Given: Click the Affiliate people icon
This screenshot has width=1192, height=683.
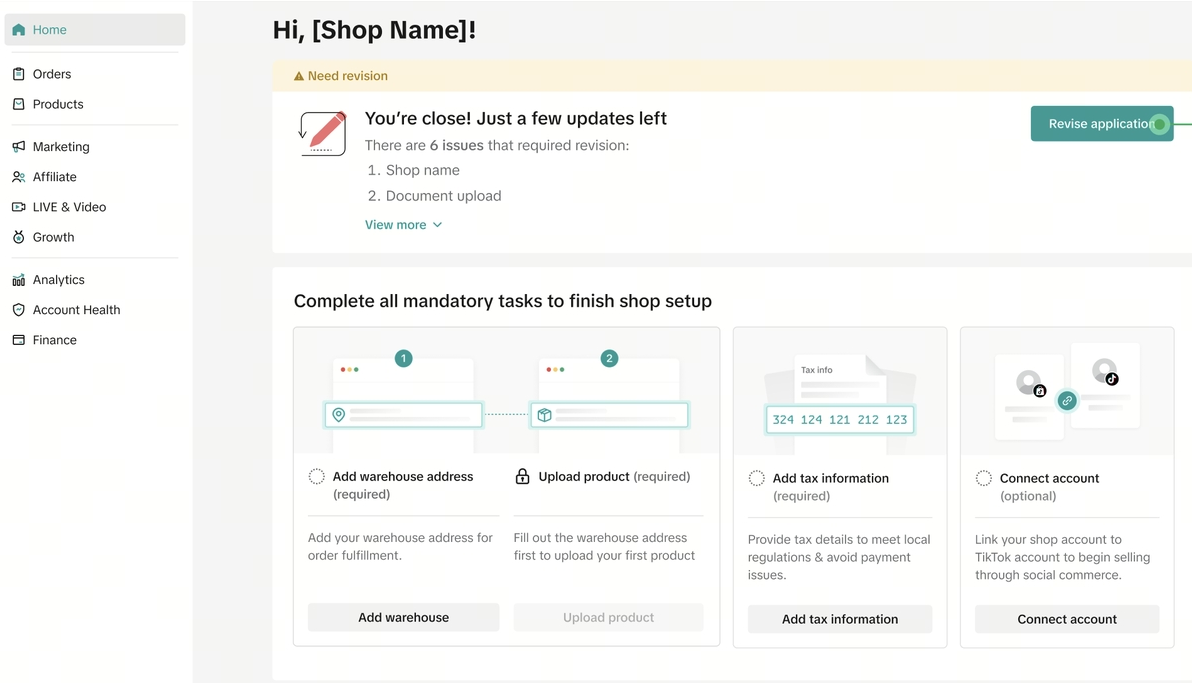Looking at the screenshot, I should coord(19,177).
